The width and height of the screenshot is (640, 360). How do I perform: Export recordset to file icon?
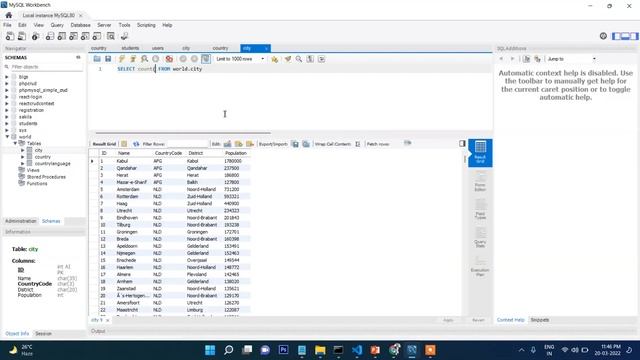pos(295,144)
